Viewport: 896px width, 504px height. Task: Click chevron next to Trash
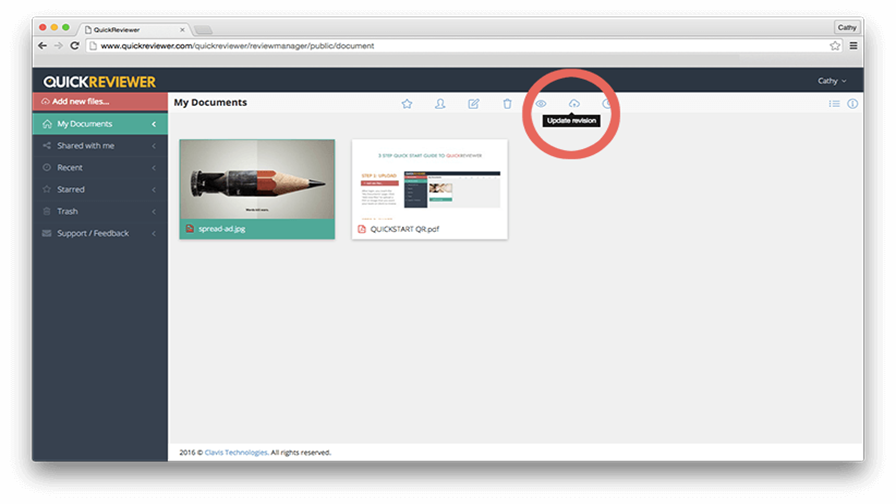click(154, 211)
